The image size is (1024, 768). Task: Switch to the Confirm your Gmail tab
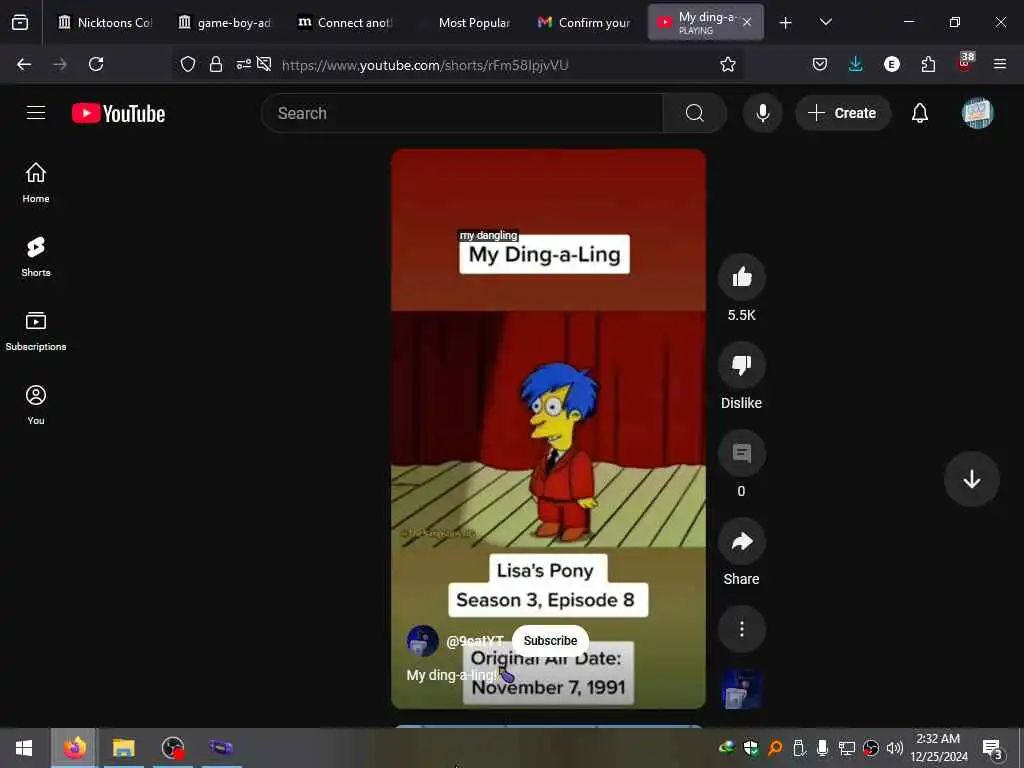pyautogui.click(x=584, y=22)
